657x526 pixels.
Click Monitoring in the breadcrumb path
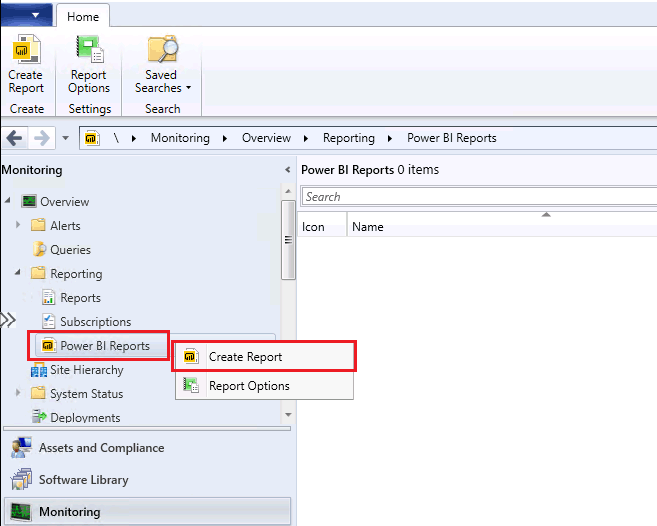point(180,138)
